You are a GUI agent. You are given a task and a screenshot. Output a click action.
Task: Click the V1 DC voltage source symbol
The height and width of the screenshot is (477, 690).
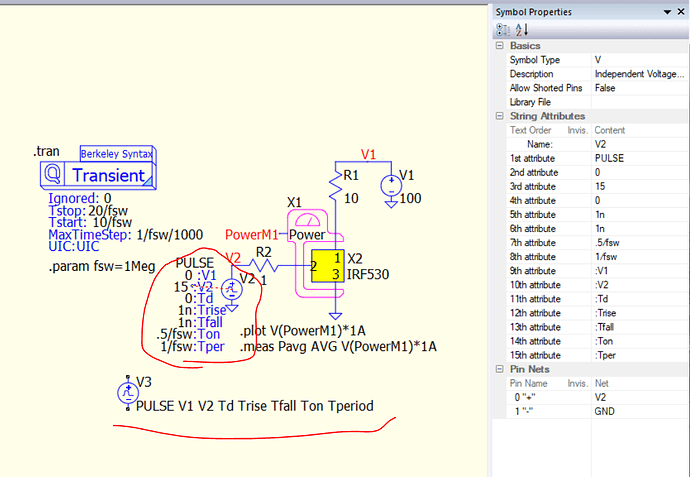point(386,186)
